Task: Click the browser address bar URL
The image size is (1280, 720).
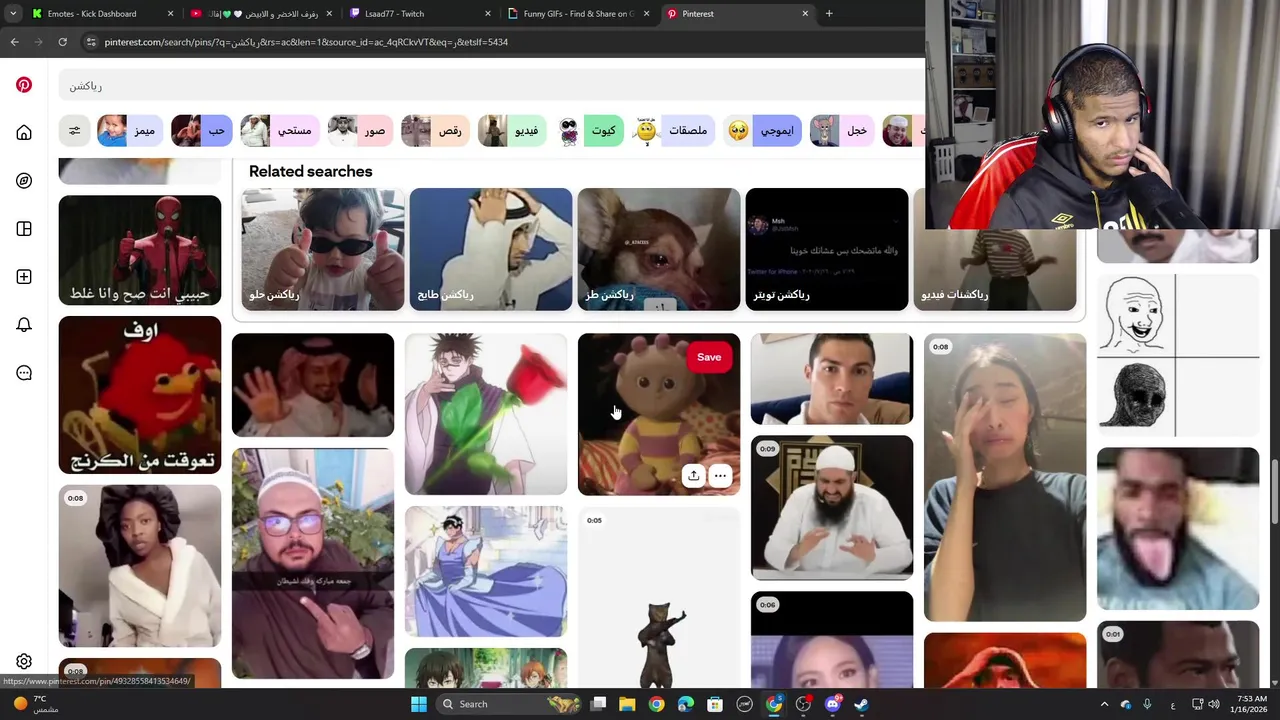Action: [306, 42]
